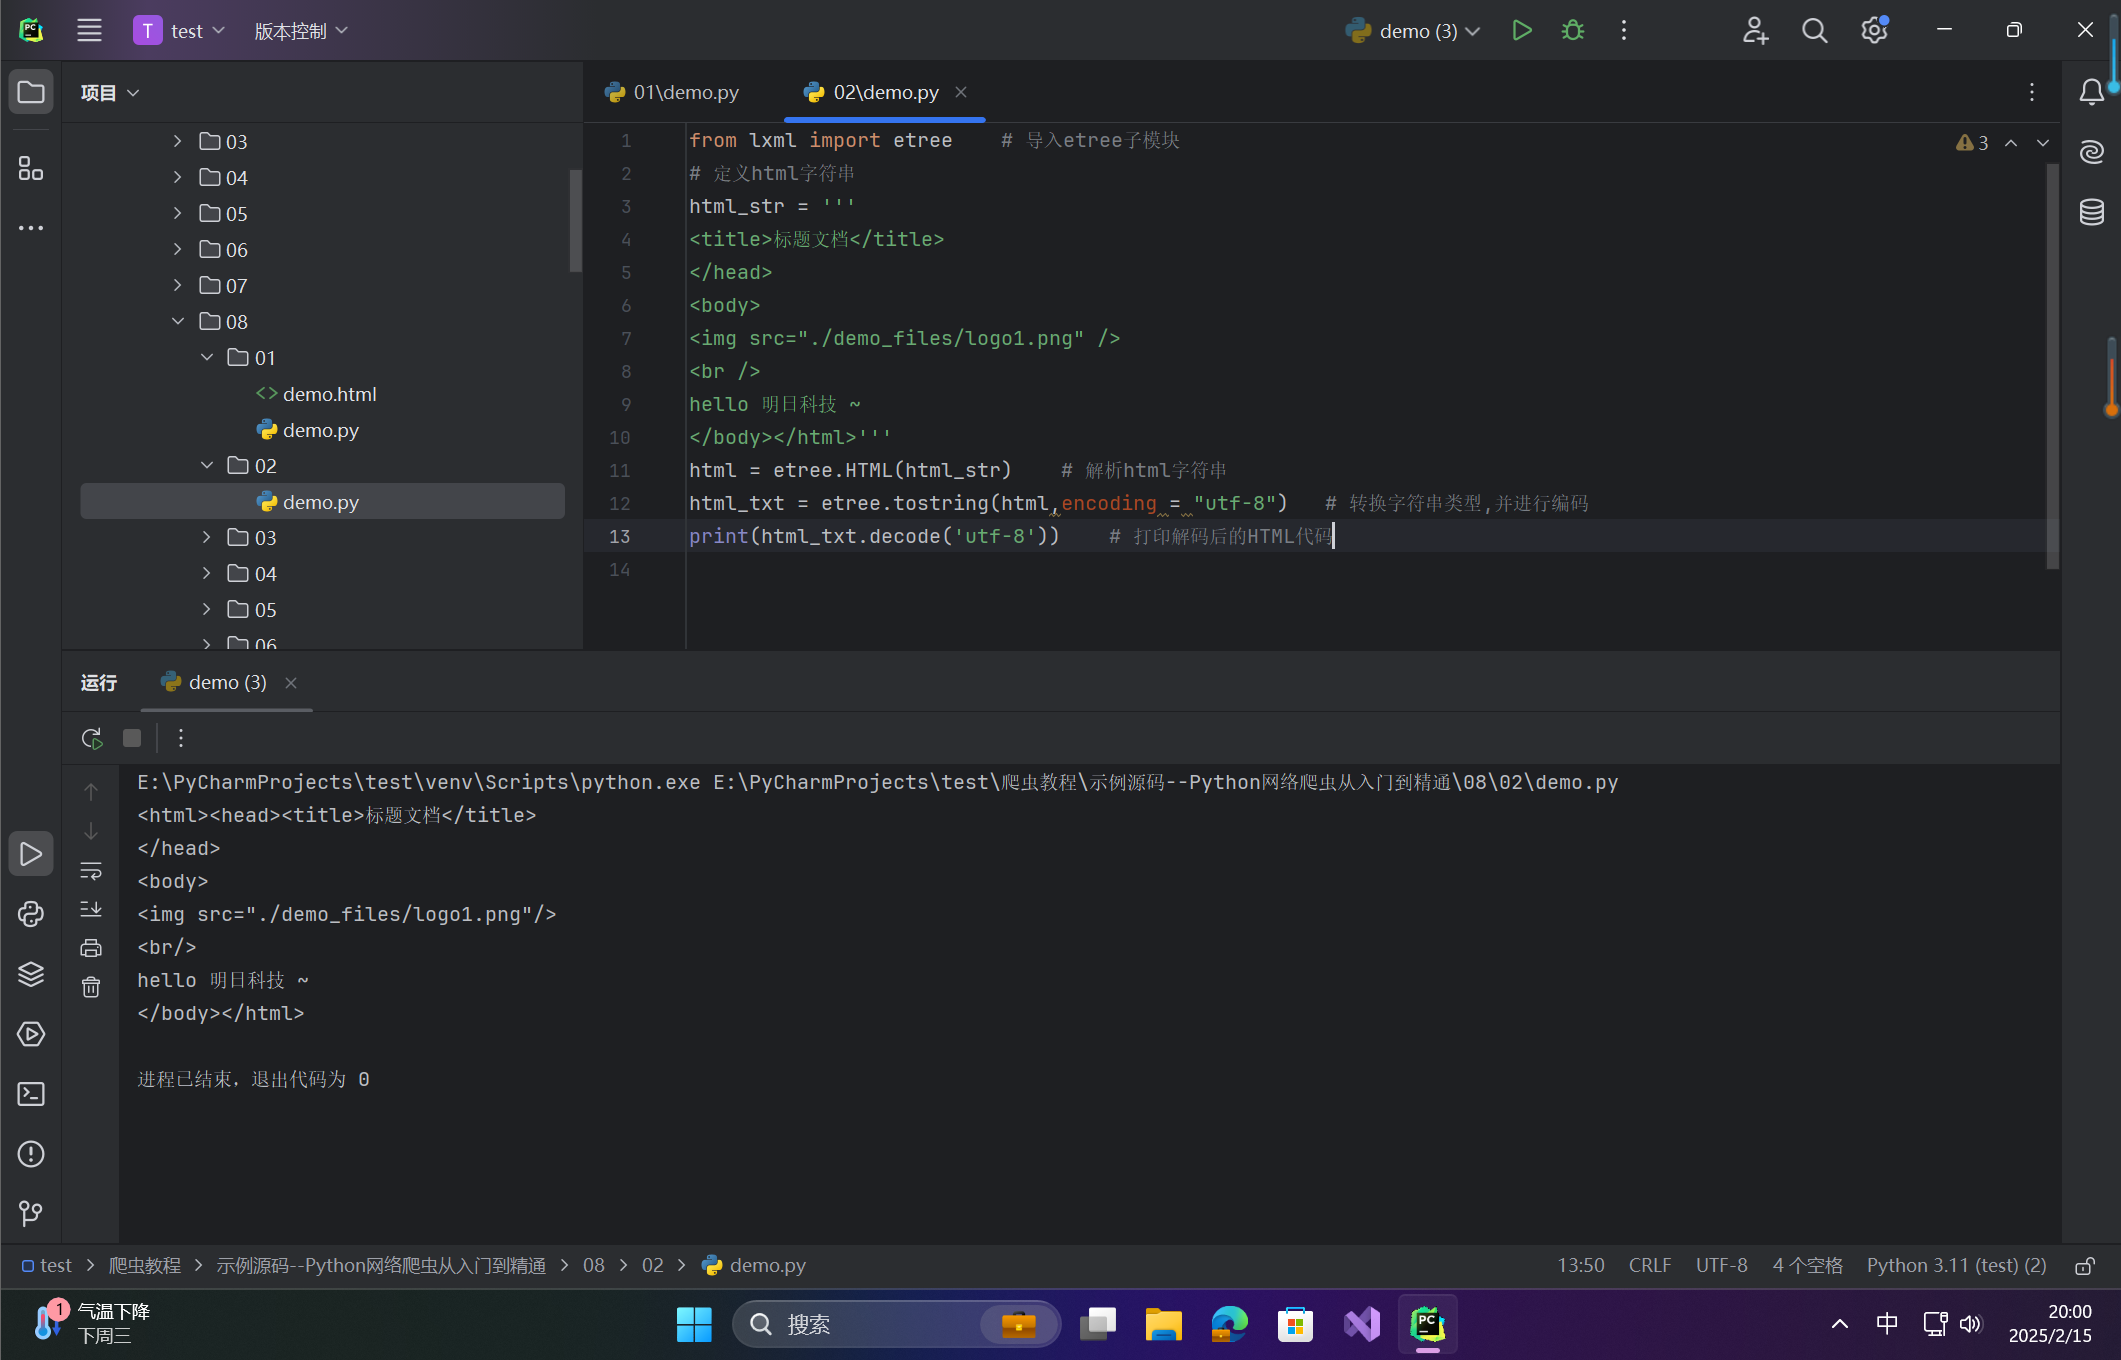The image size is (2121, 1360).
Task: Click the CRLF line separator indicator
Action: (1649, 1266)
